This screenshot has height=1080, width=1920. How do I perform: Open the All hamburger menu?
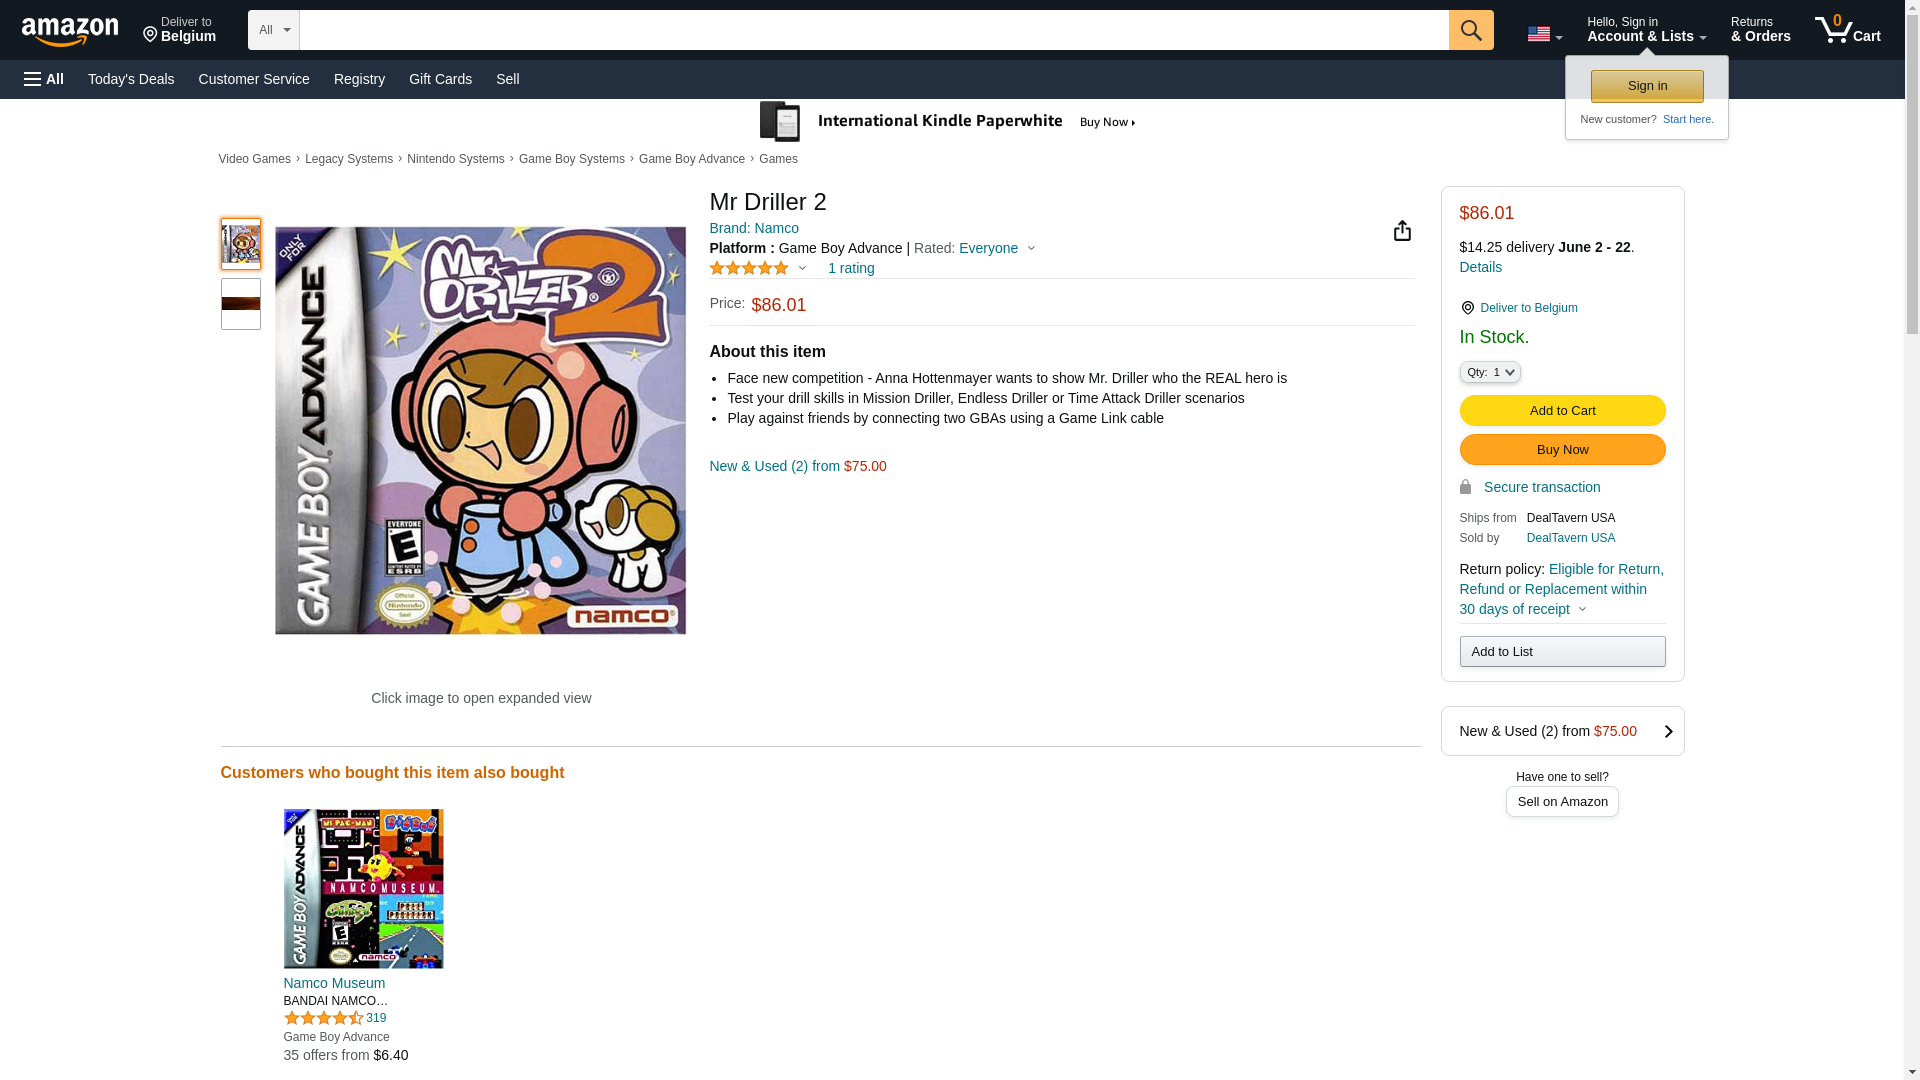(44, 79)
